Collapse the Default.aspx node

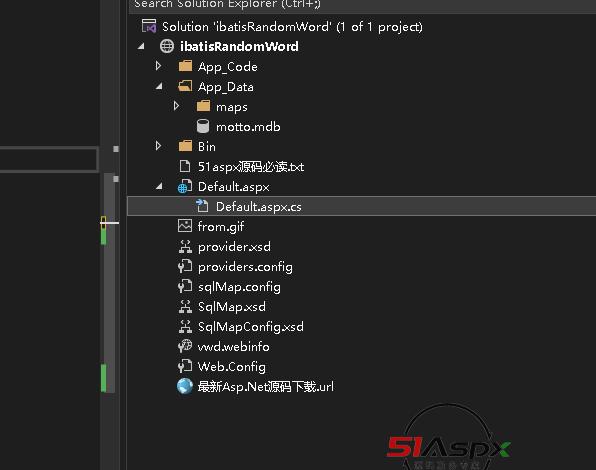[159, 186]
